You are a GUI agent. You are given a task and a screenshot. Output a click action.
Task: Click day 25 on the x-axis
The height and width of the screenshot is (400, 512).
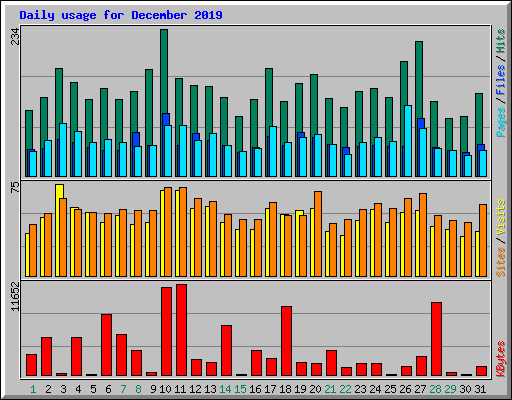coord(390,389)
